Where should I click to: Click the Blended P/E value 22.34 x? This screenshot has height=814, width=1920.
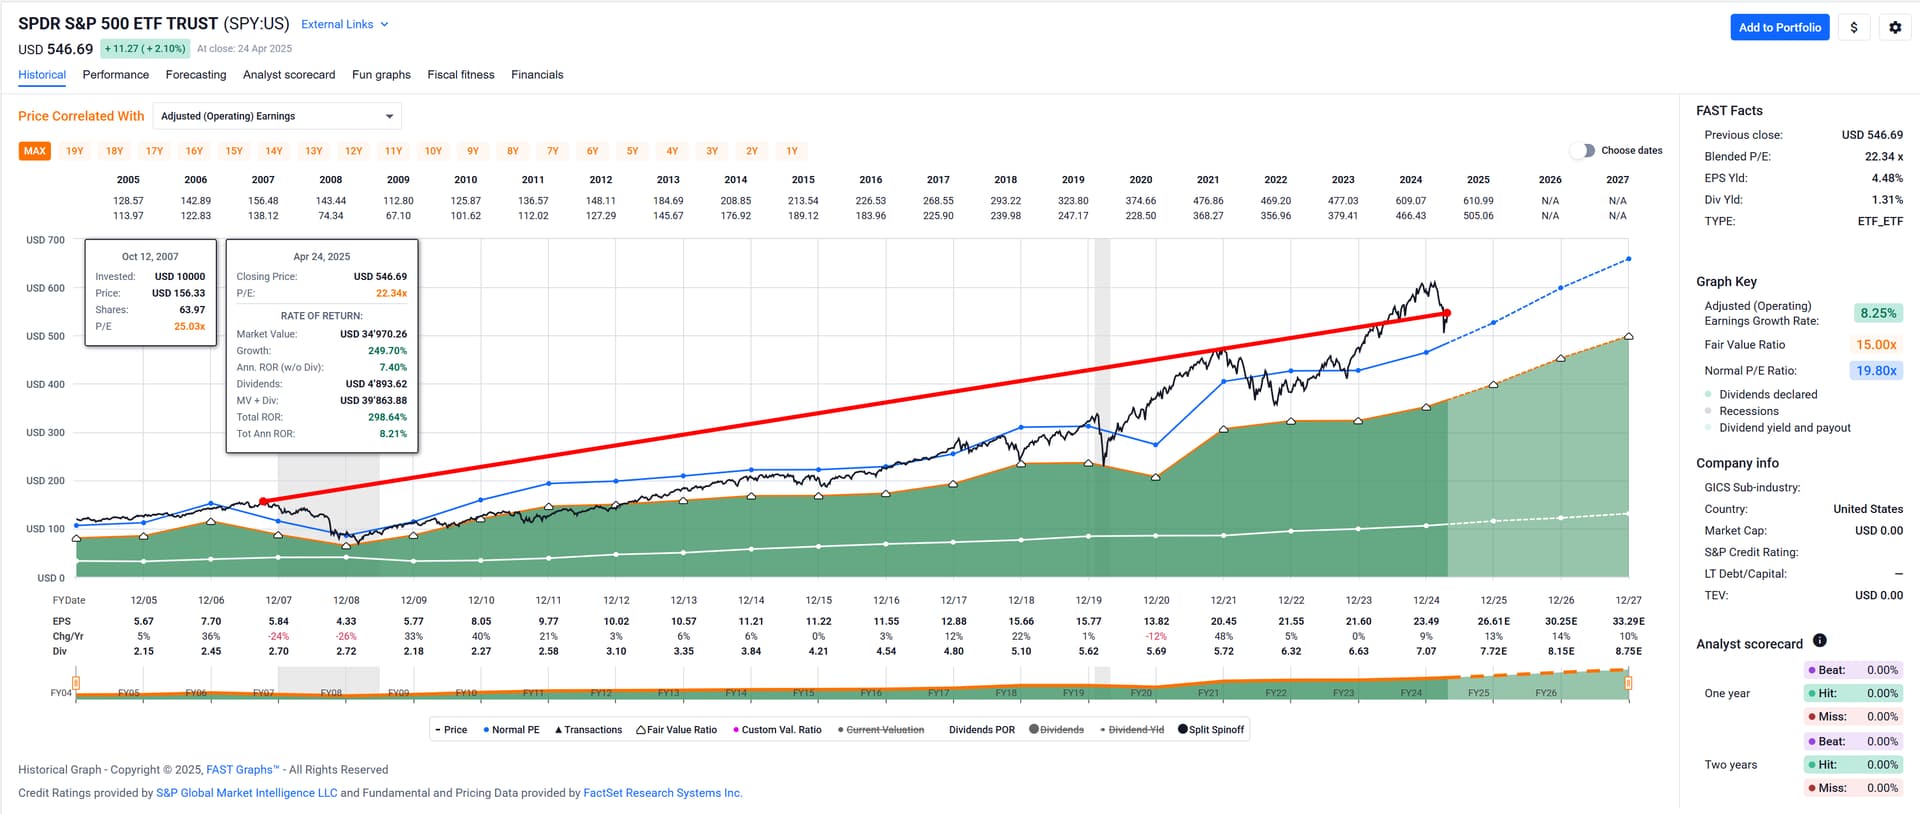pos(1884,157)
